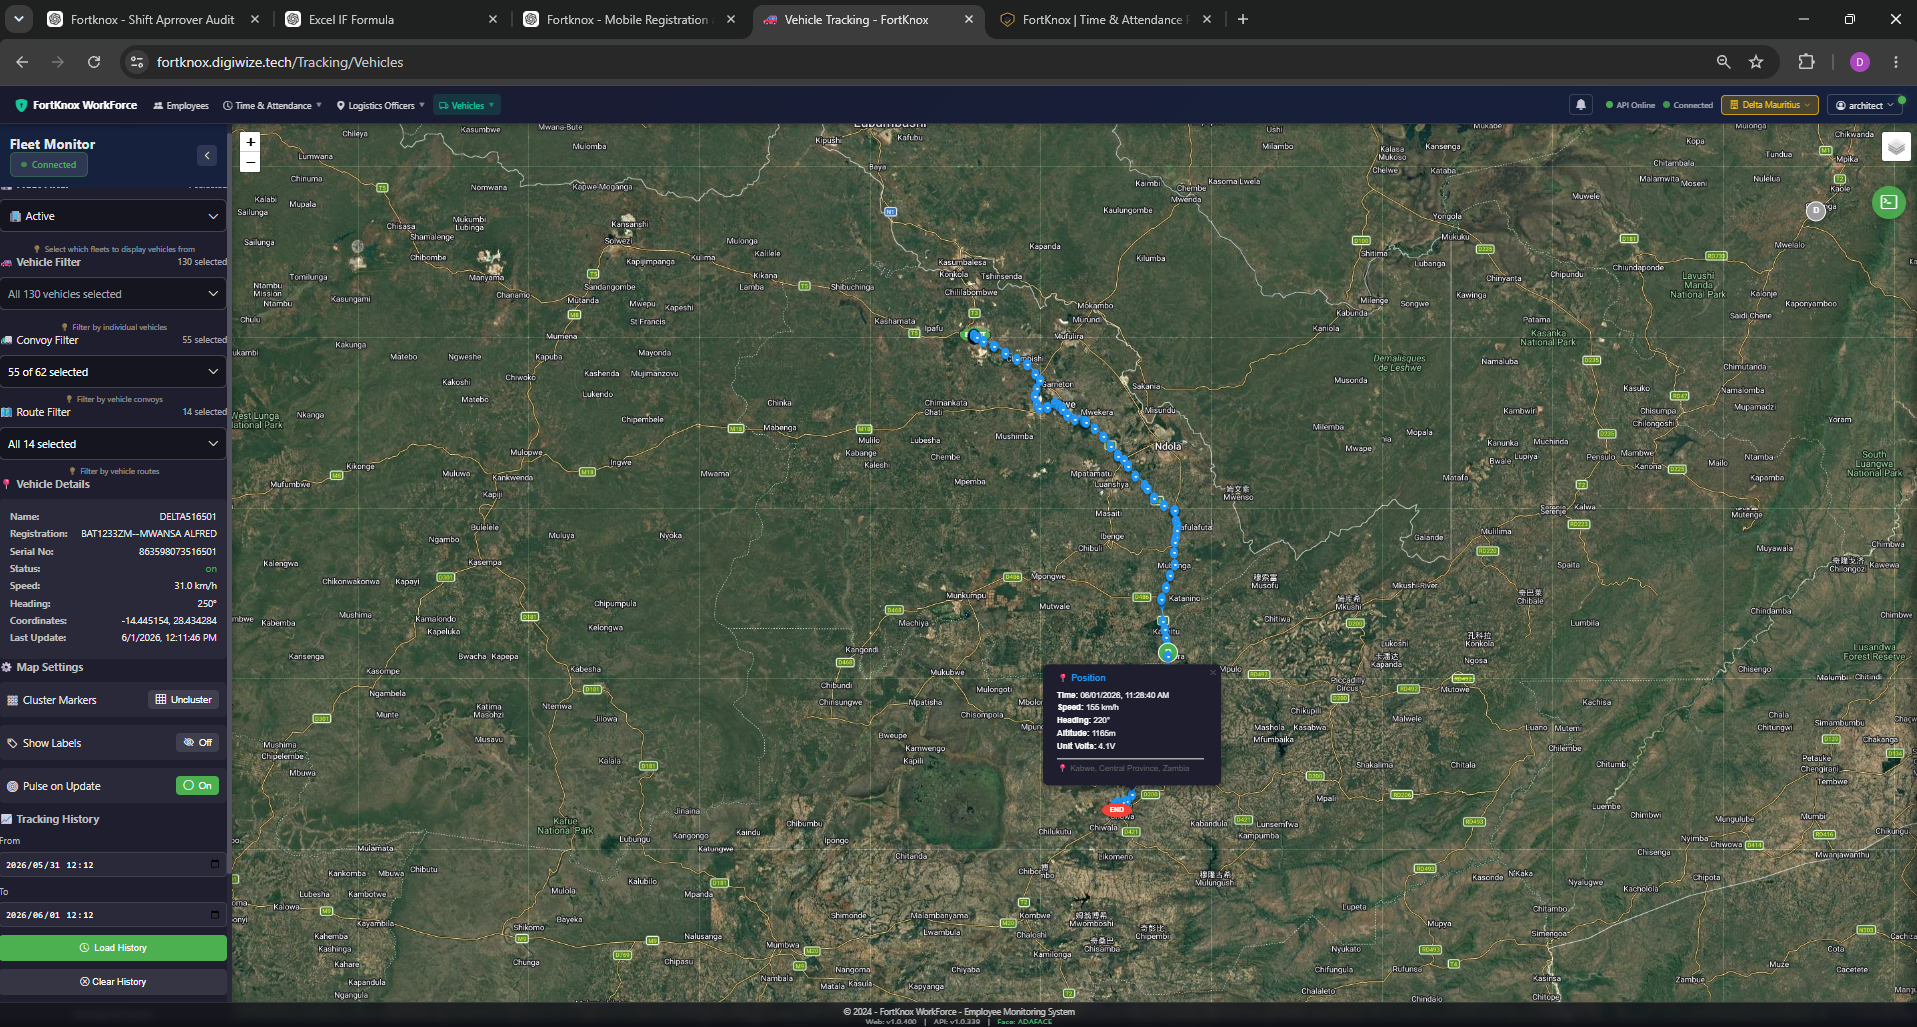Expand 55 of 62 selected convoy dropdown
Viewport: 1917px width, 1027px height.
click(114, 372)
